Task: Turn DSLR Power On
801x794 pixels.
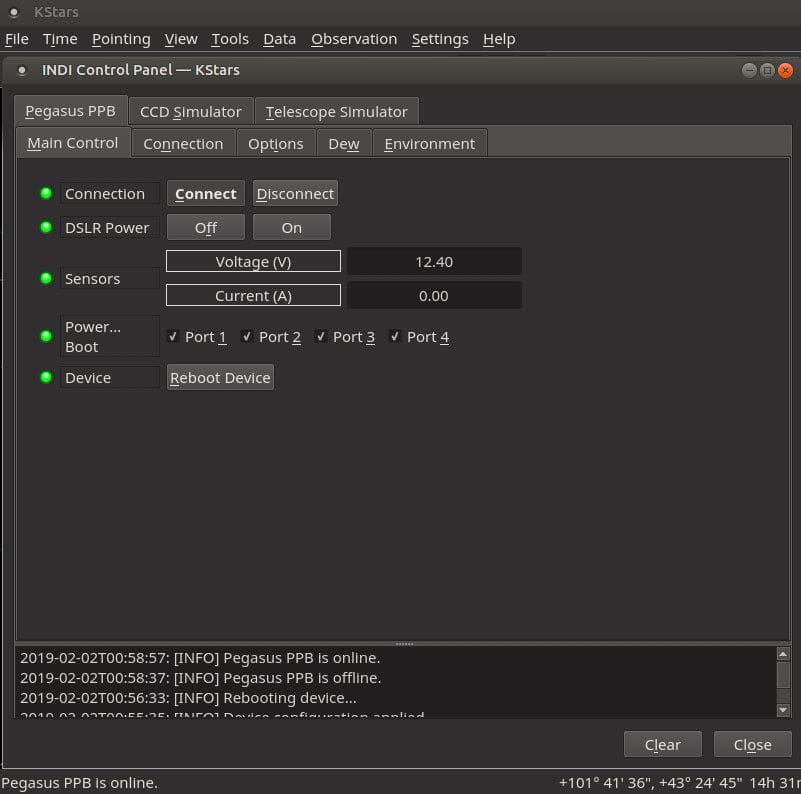Action: (x=291, y=227)
